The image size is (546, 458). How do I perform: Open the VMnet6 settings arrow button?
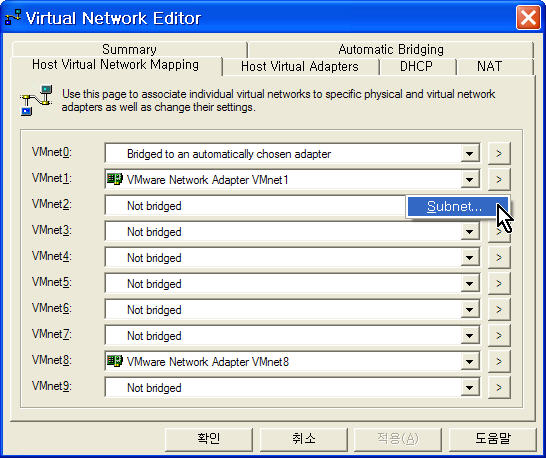coord(499,309)
